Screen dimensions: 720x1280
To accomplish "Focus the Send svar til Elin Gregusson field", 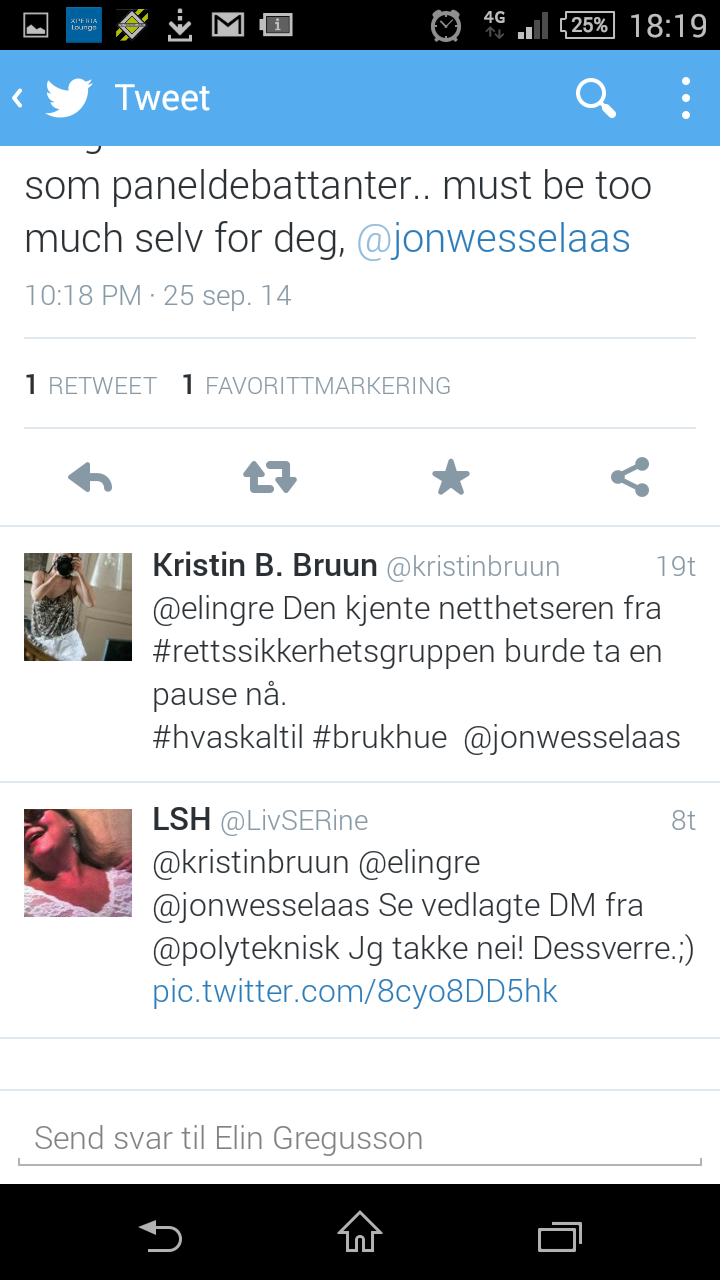I will coord(360,1139).
